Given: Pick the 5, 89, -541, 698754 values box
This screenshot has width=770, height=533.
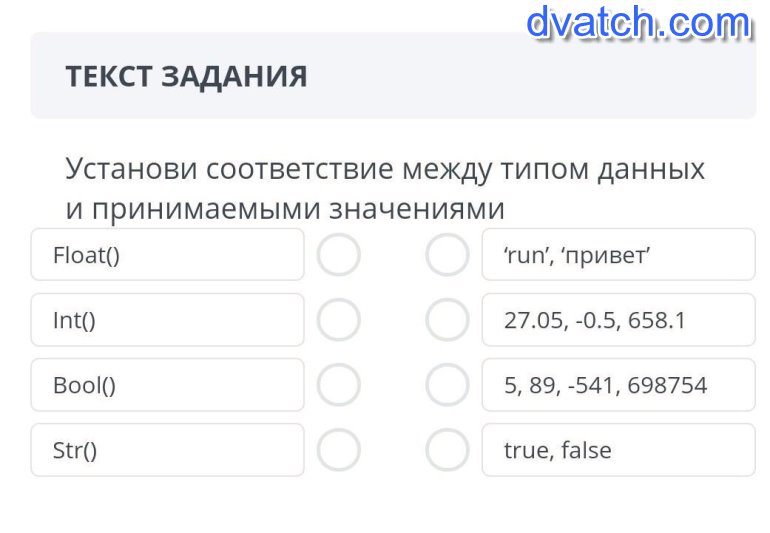Looking at the screenshot, I should point(618,385).
